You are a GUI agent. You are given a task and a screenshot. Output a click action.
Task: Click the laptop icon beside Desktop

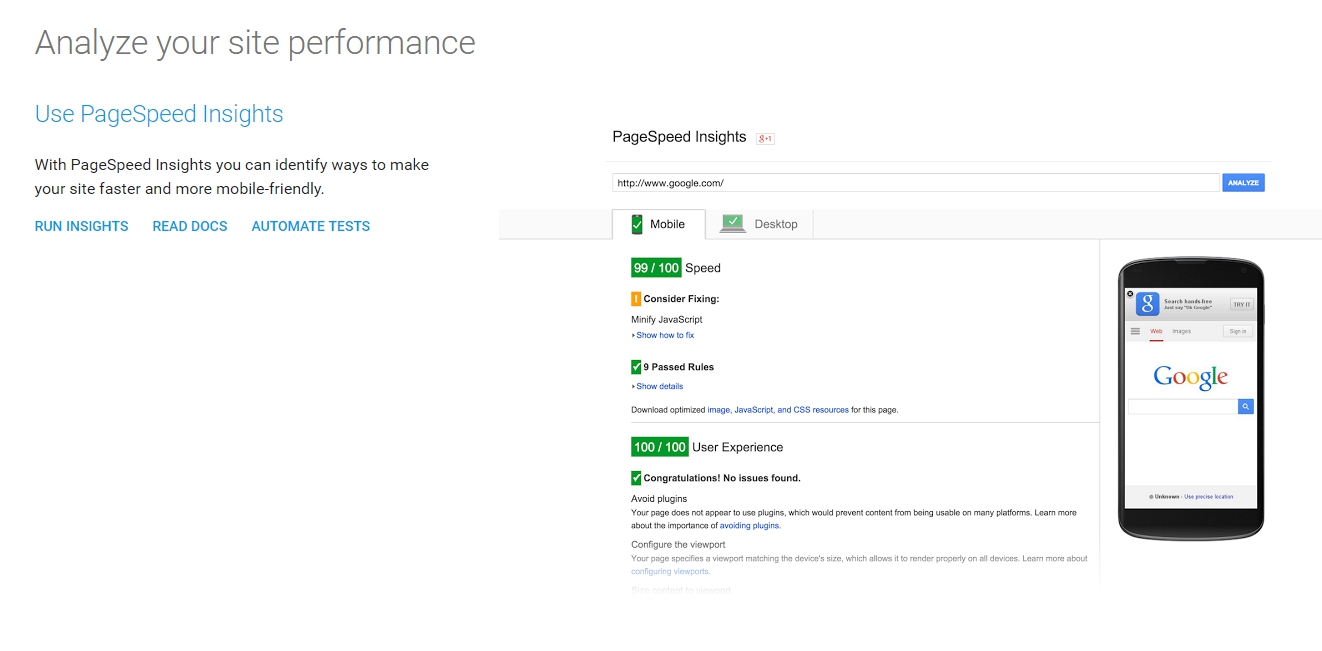pyautogui.click(x=733, y=224)
